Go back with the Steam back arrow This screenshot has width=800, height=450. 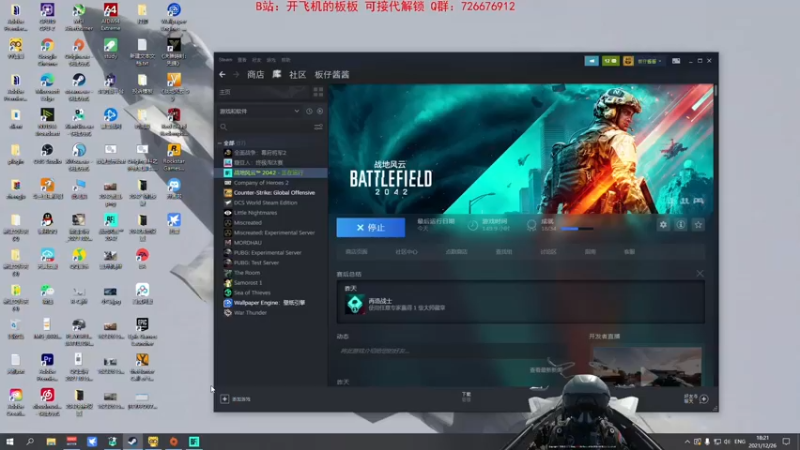[x=222, y=74]
